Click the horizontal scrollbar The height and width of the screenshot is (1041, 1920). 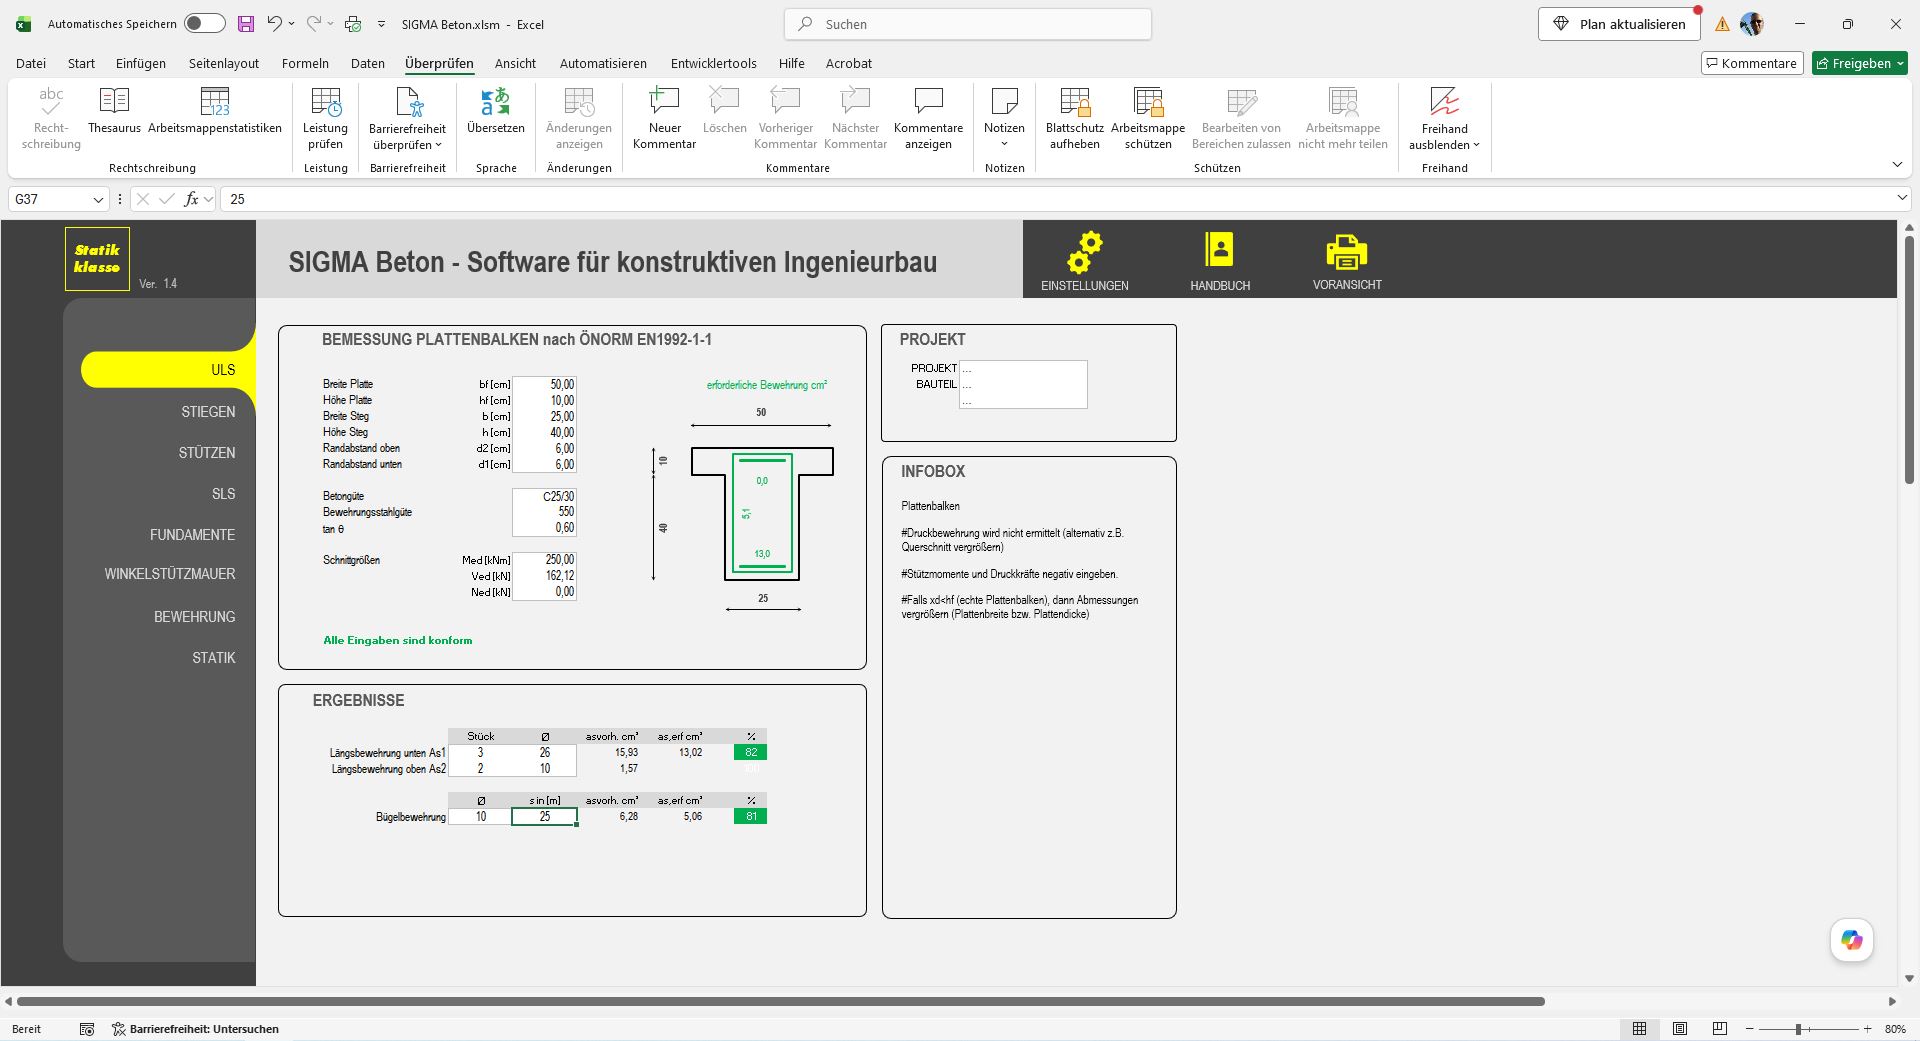tap(780, 1001)
